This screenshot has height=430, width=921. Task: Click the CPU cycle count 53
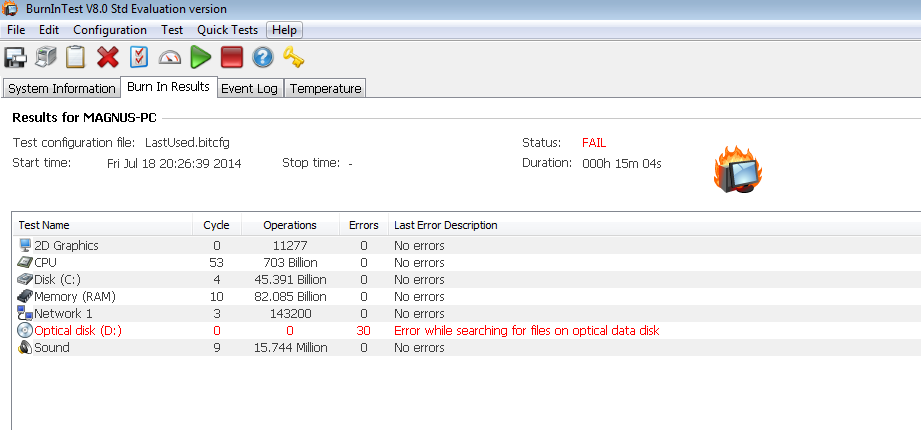tap(216, 263)
